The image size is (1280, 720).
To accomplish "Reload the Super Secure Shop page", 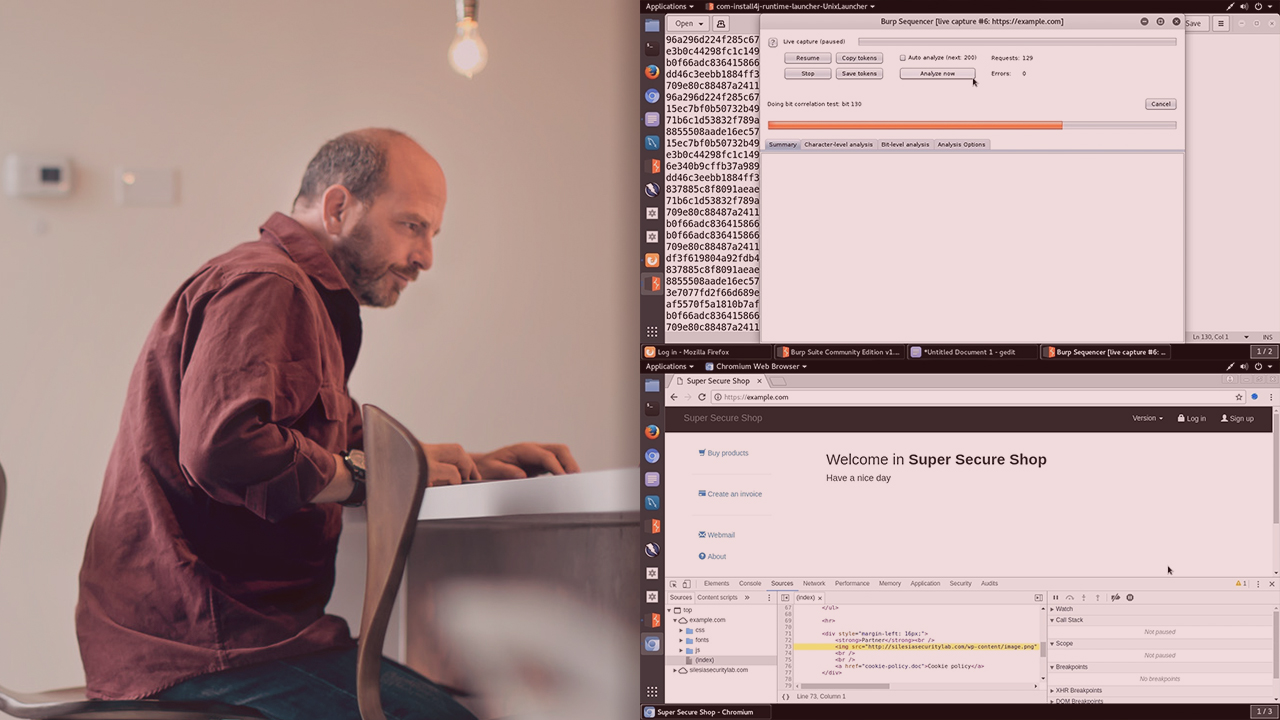I will tap(702, 397).
